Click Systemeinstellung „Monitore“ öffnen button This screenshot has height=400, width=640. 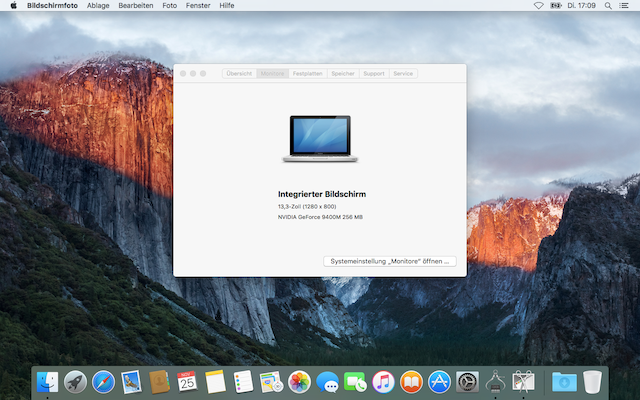[x=390, y=261]
